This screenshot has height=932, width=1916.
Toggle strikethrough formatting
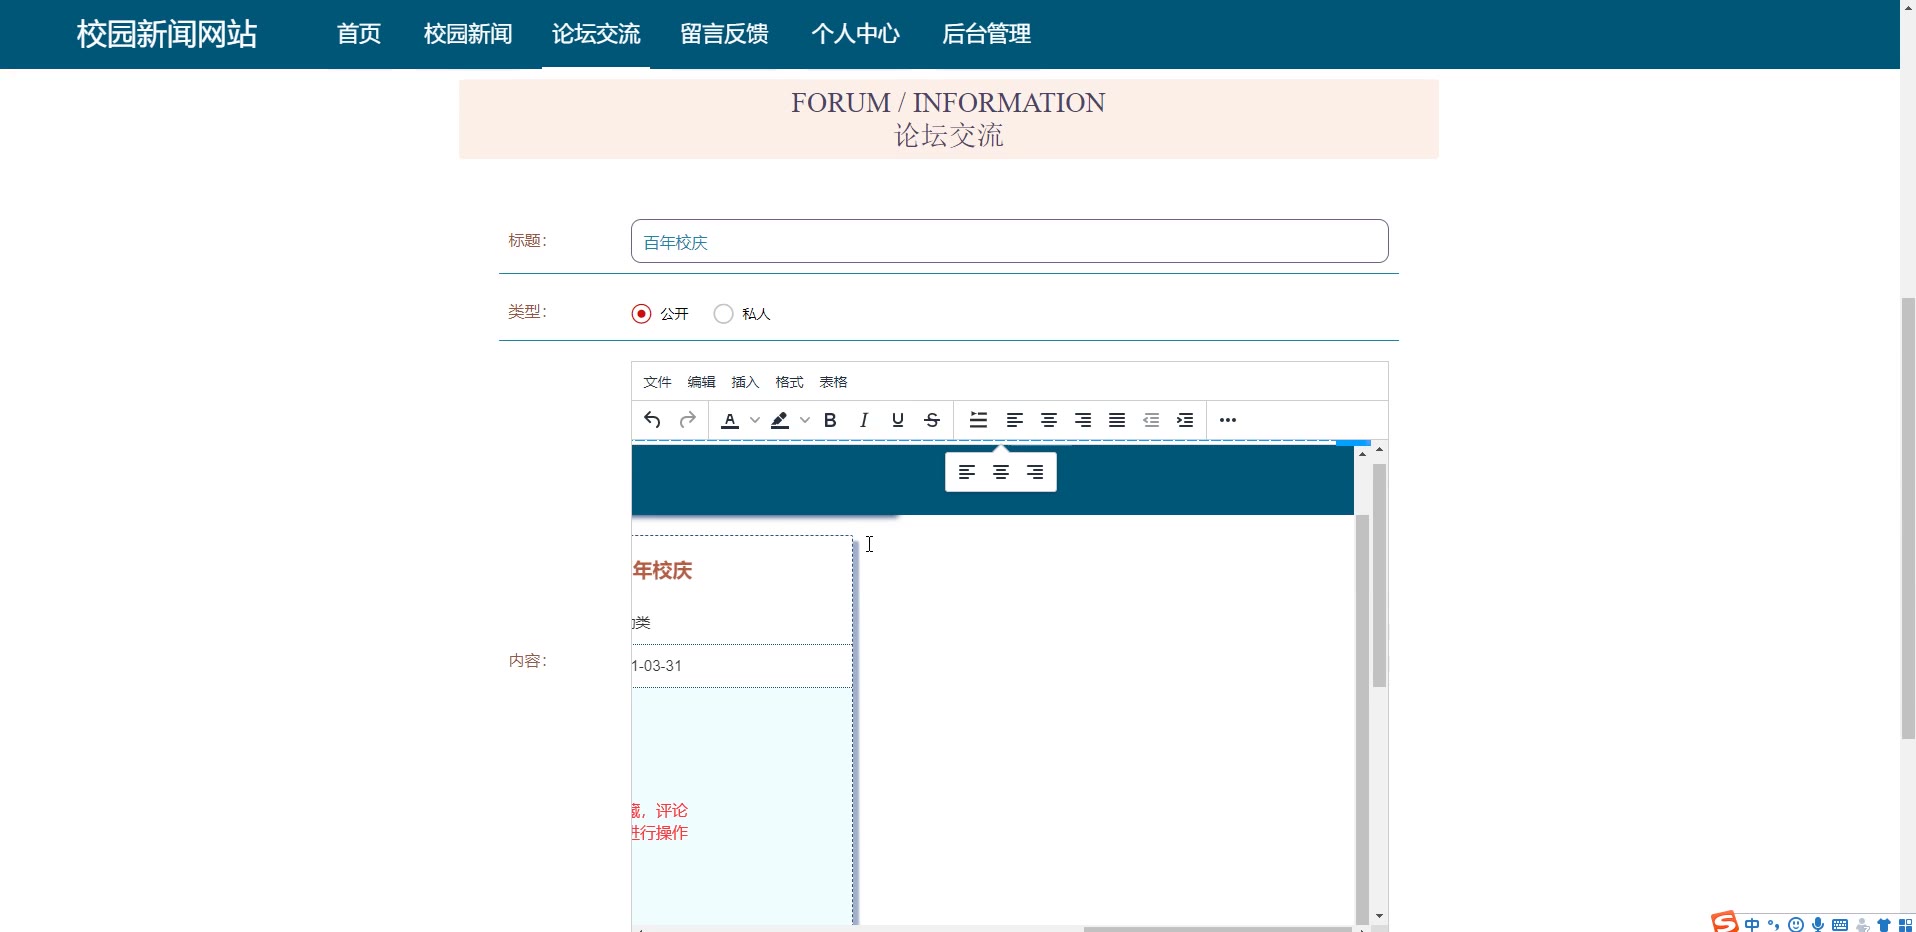click(x=932, y=420)
